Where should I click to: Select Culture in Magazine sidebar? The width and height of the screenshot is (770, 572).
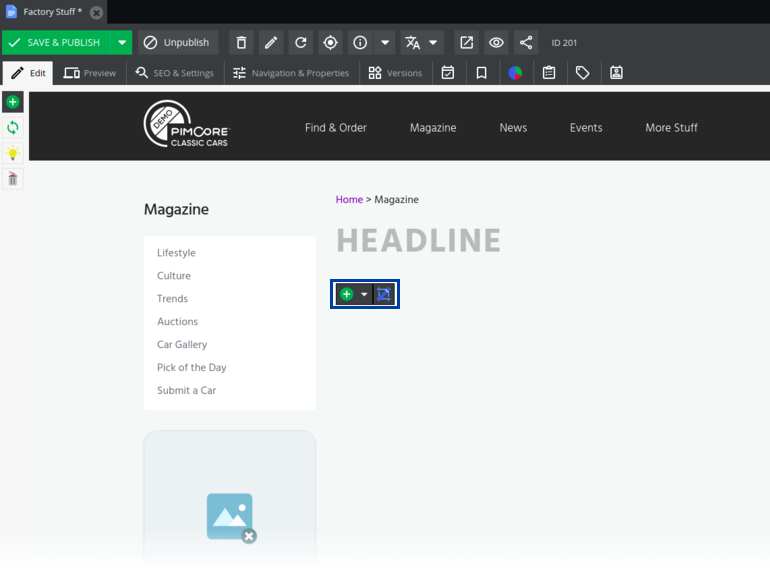pyautogui.click(x=174, y=275)
